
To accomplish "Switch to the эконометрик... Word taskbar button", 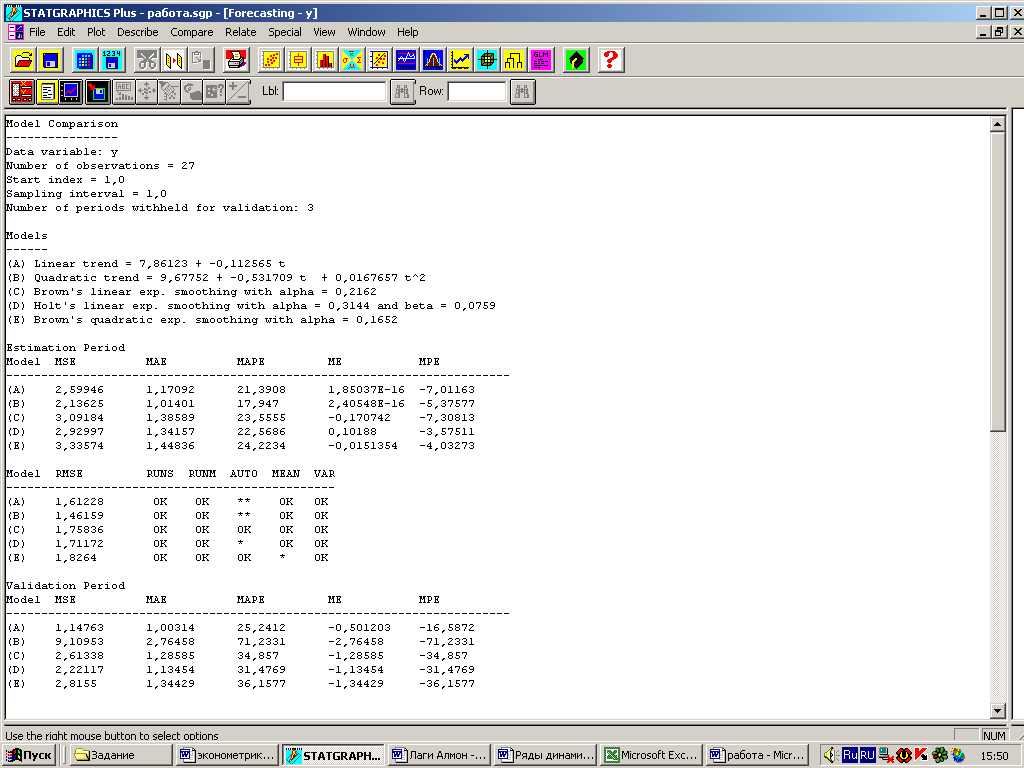I will pos(227,755).
